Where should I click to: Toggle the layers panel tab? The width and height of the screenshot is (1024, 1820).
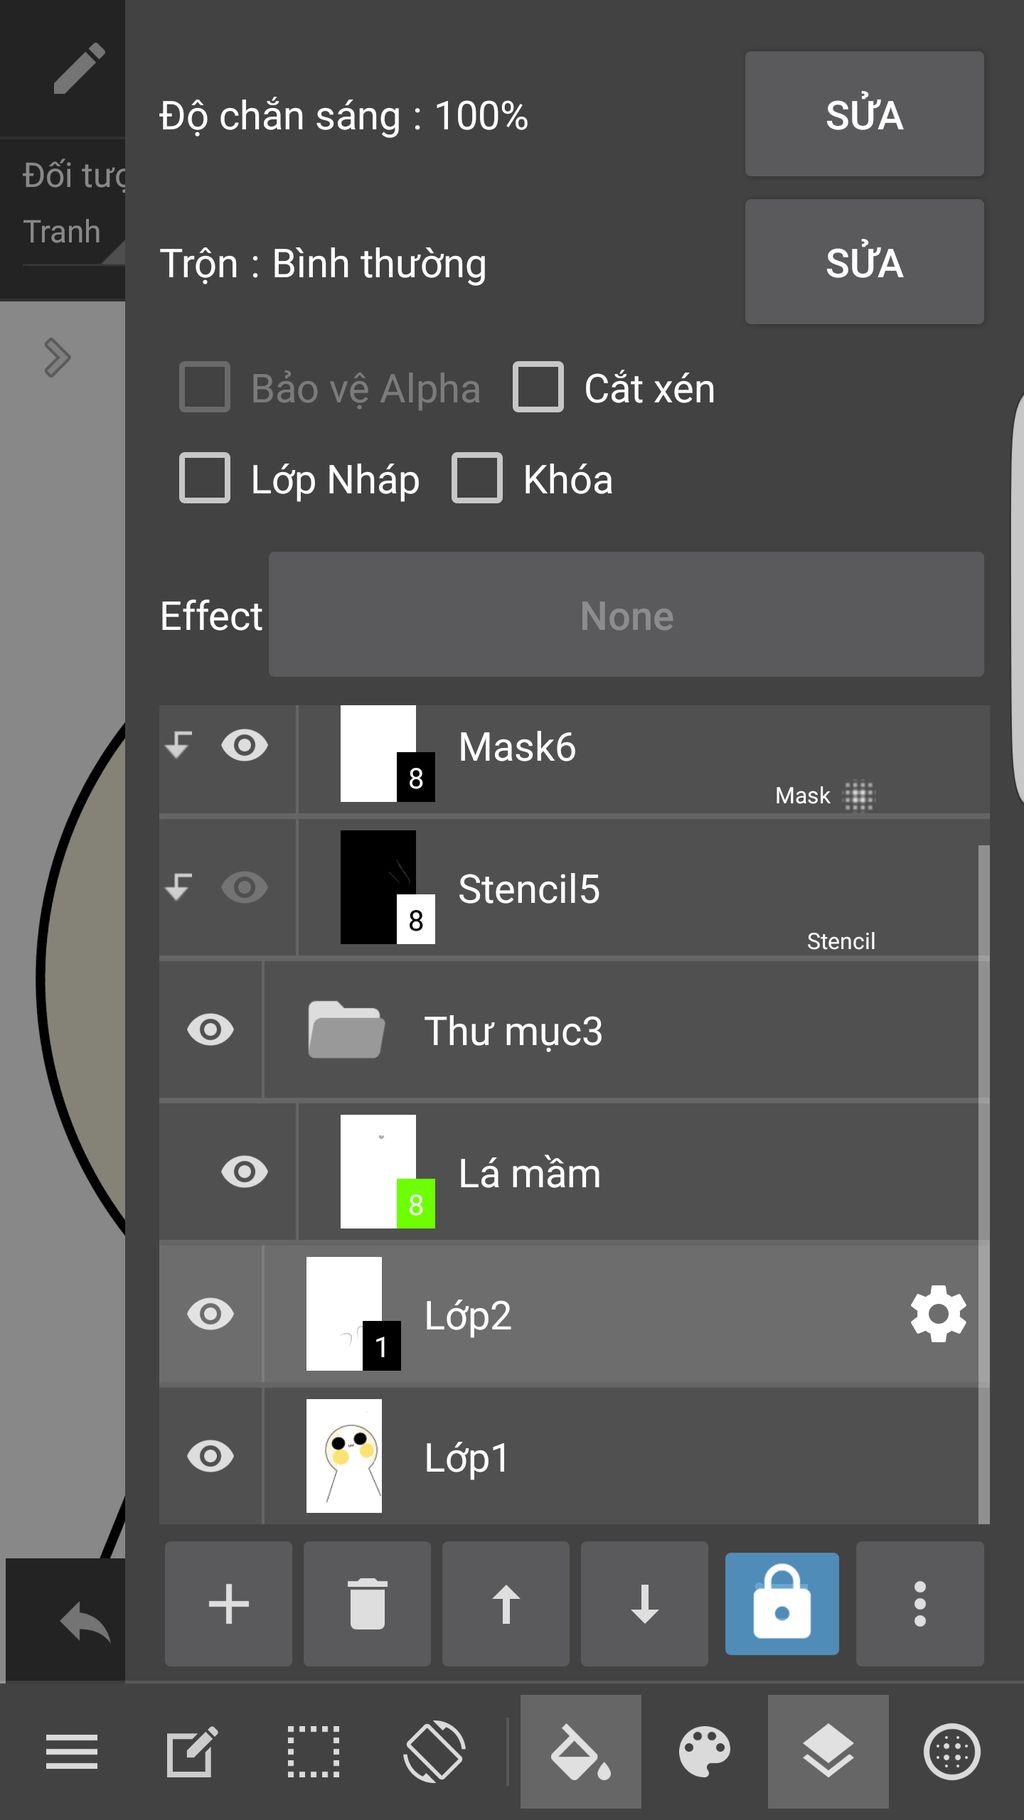828,1752
